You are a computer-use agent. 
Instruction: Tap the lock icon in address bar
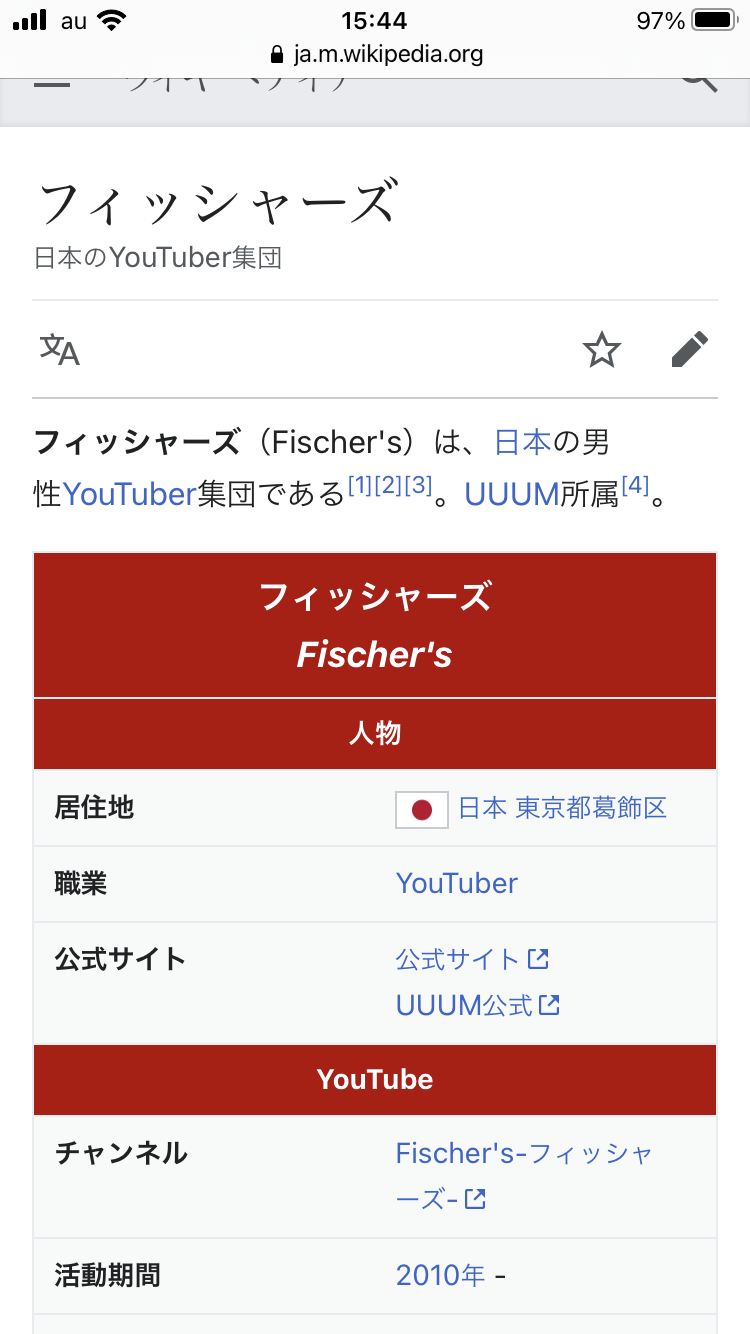pos(277,54)
